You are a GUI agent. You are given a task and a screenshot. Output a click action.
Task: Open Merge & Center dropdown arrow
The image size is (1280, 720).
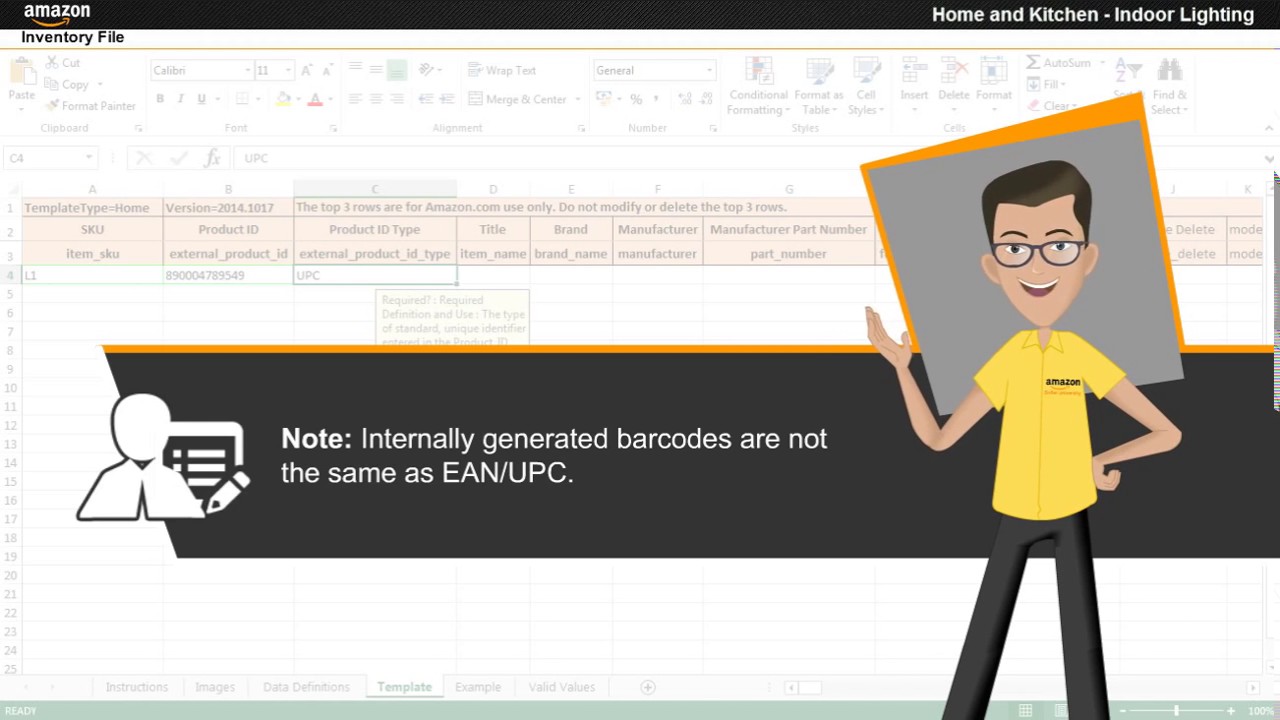click(x=578, y=99)
